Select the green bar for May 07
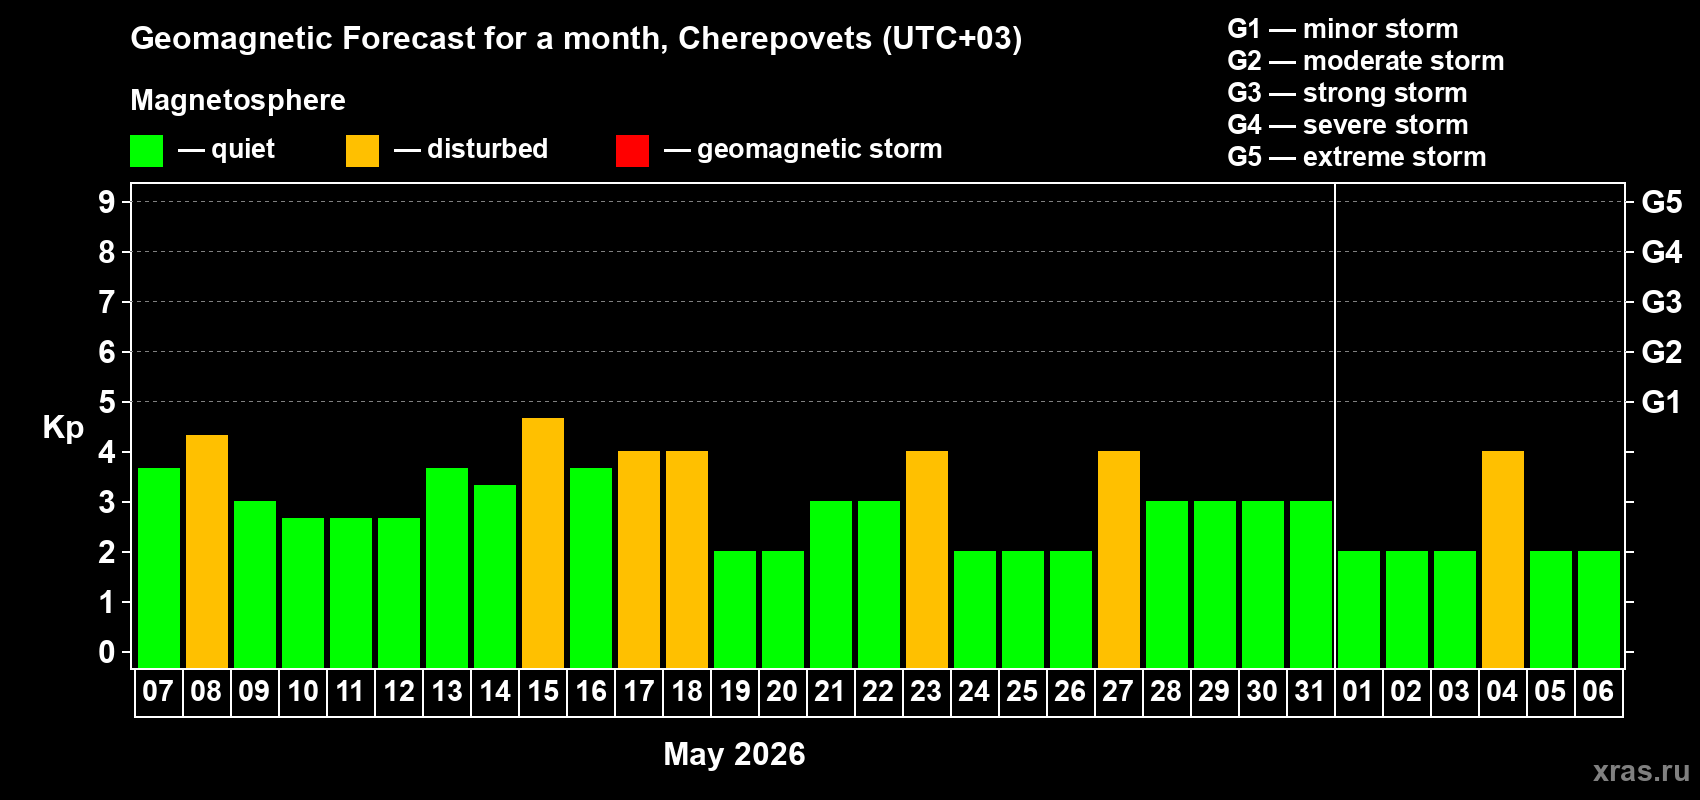Image resolution: width=1700 pixels, height=800 pixels. click(x=159, y=568)
